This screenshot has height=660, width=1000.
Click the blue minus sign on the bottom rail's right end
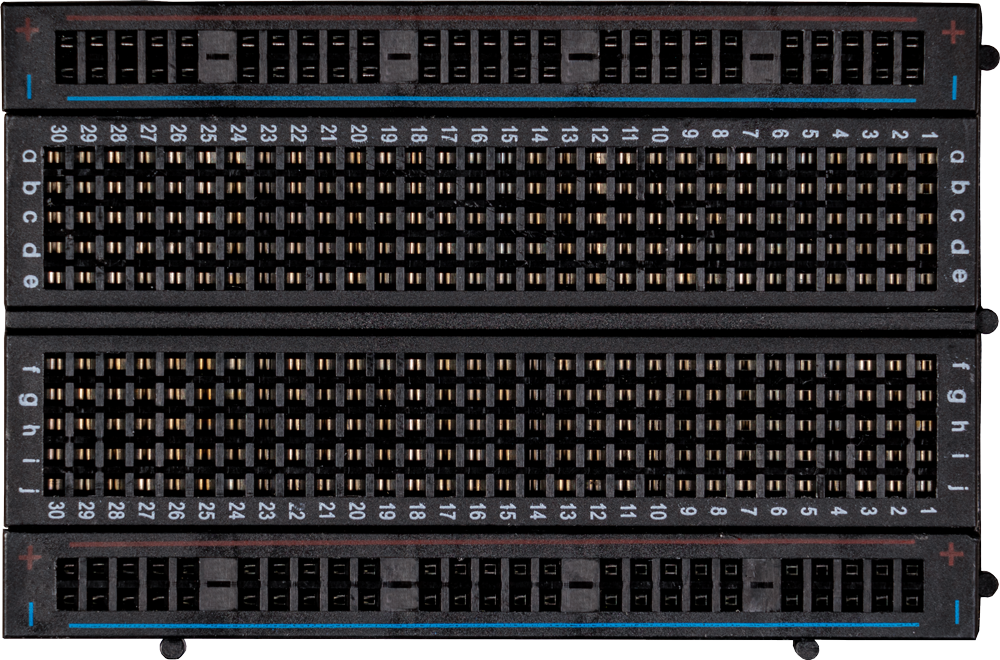pos(957,612)
